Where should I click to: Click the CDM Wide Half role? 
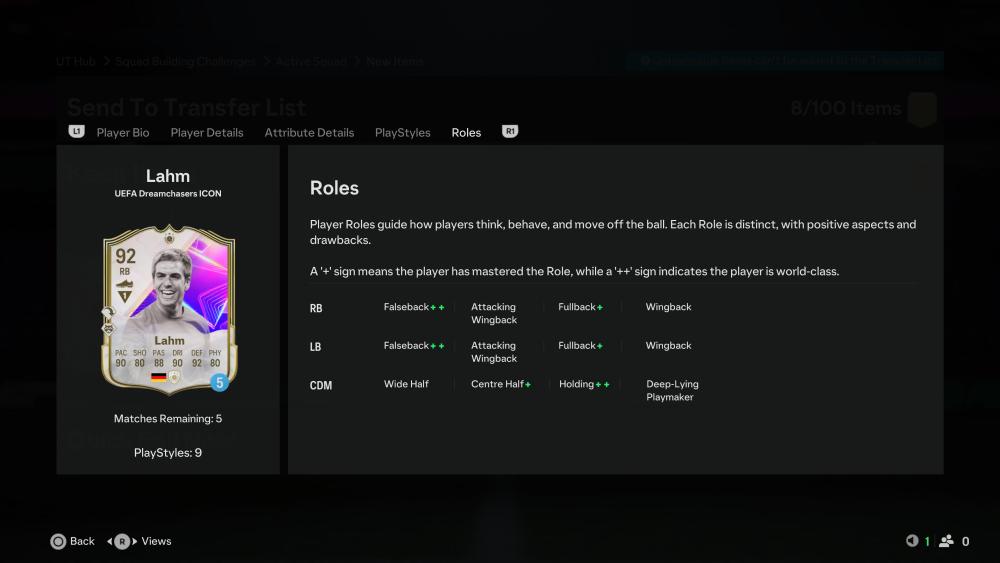pyautogui.click(x=406, y=384)
